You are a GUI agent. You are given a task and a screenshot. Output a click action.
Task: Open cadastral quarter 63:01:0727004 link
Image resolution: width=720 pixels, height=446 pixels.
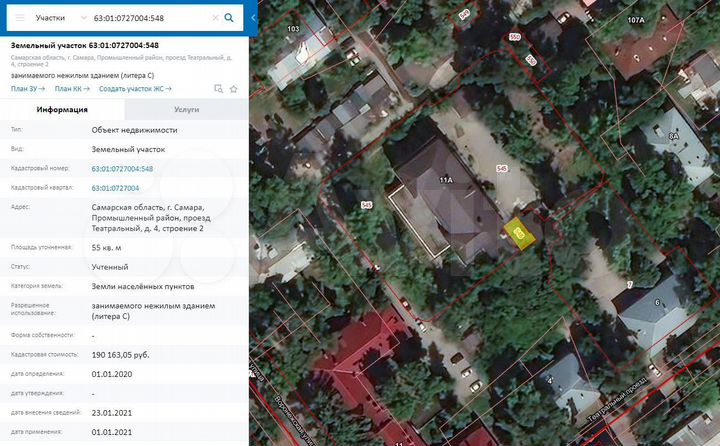(x=115, y=188)
